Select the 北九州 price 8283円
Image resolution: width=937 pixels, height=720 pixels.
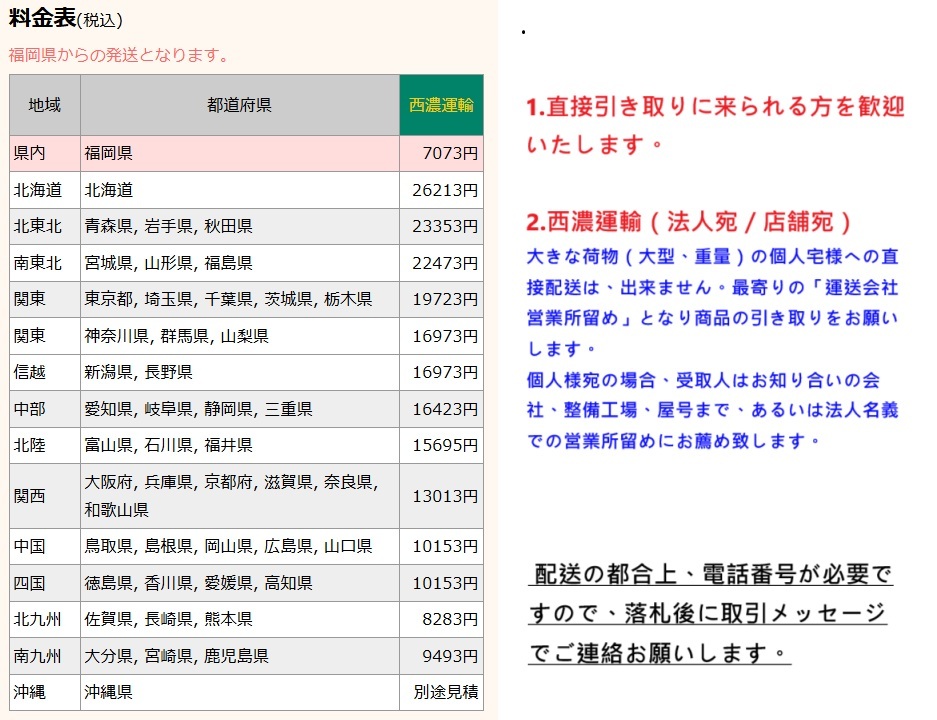coord(445,619)
